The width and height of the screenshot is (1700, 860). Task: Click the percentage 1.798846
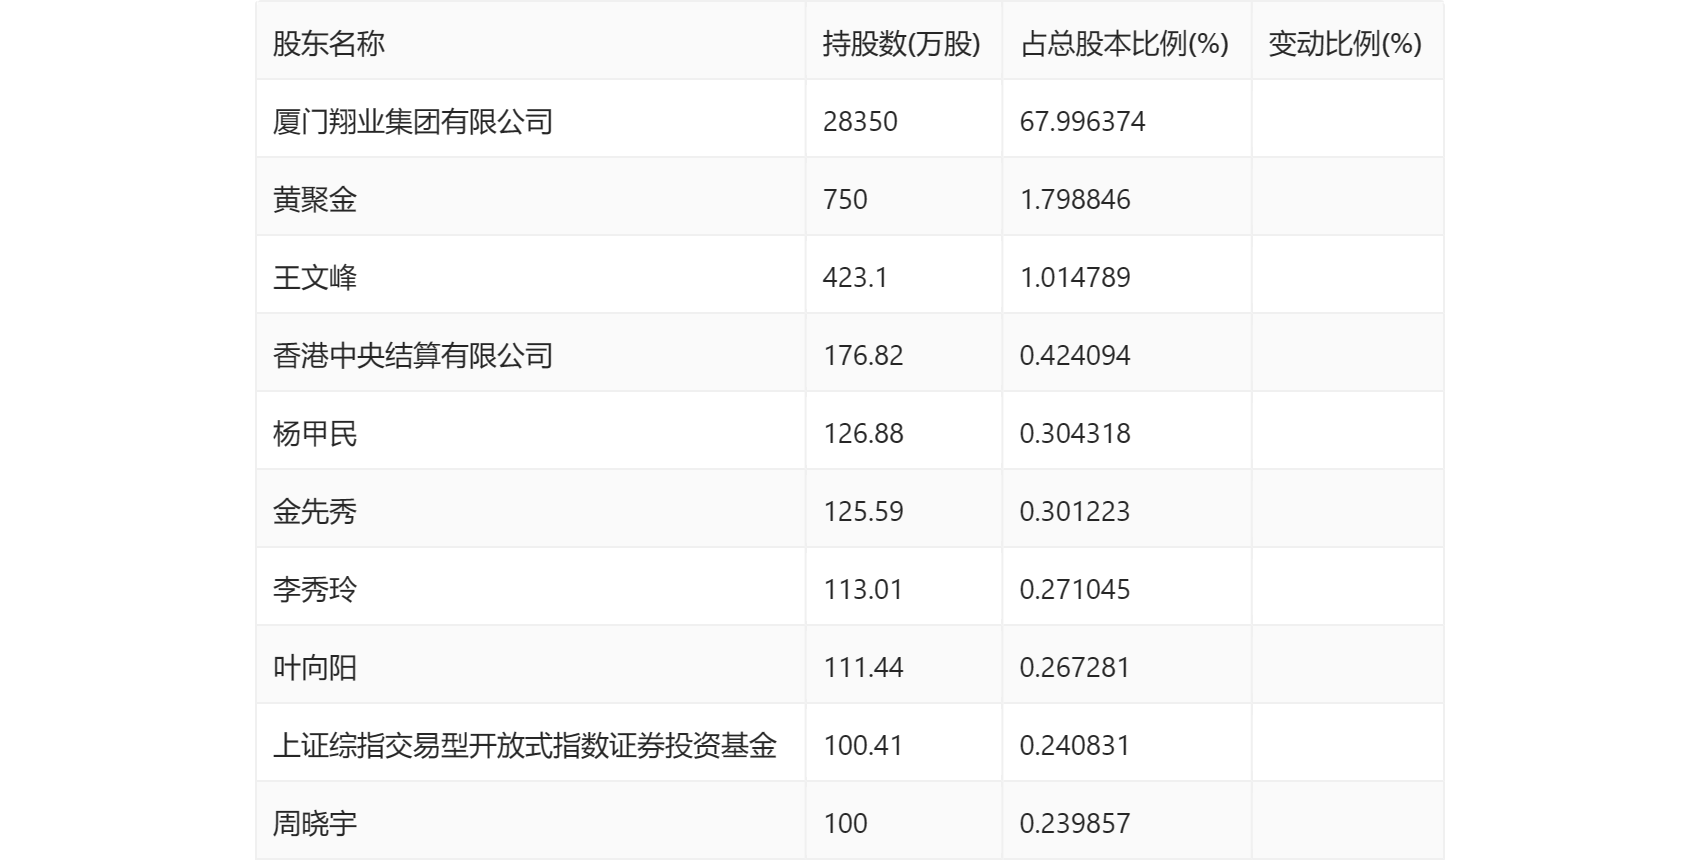tap(1075, 200)
